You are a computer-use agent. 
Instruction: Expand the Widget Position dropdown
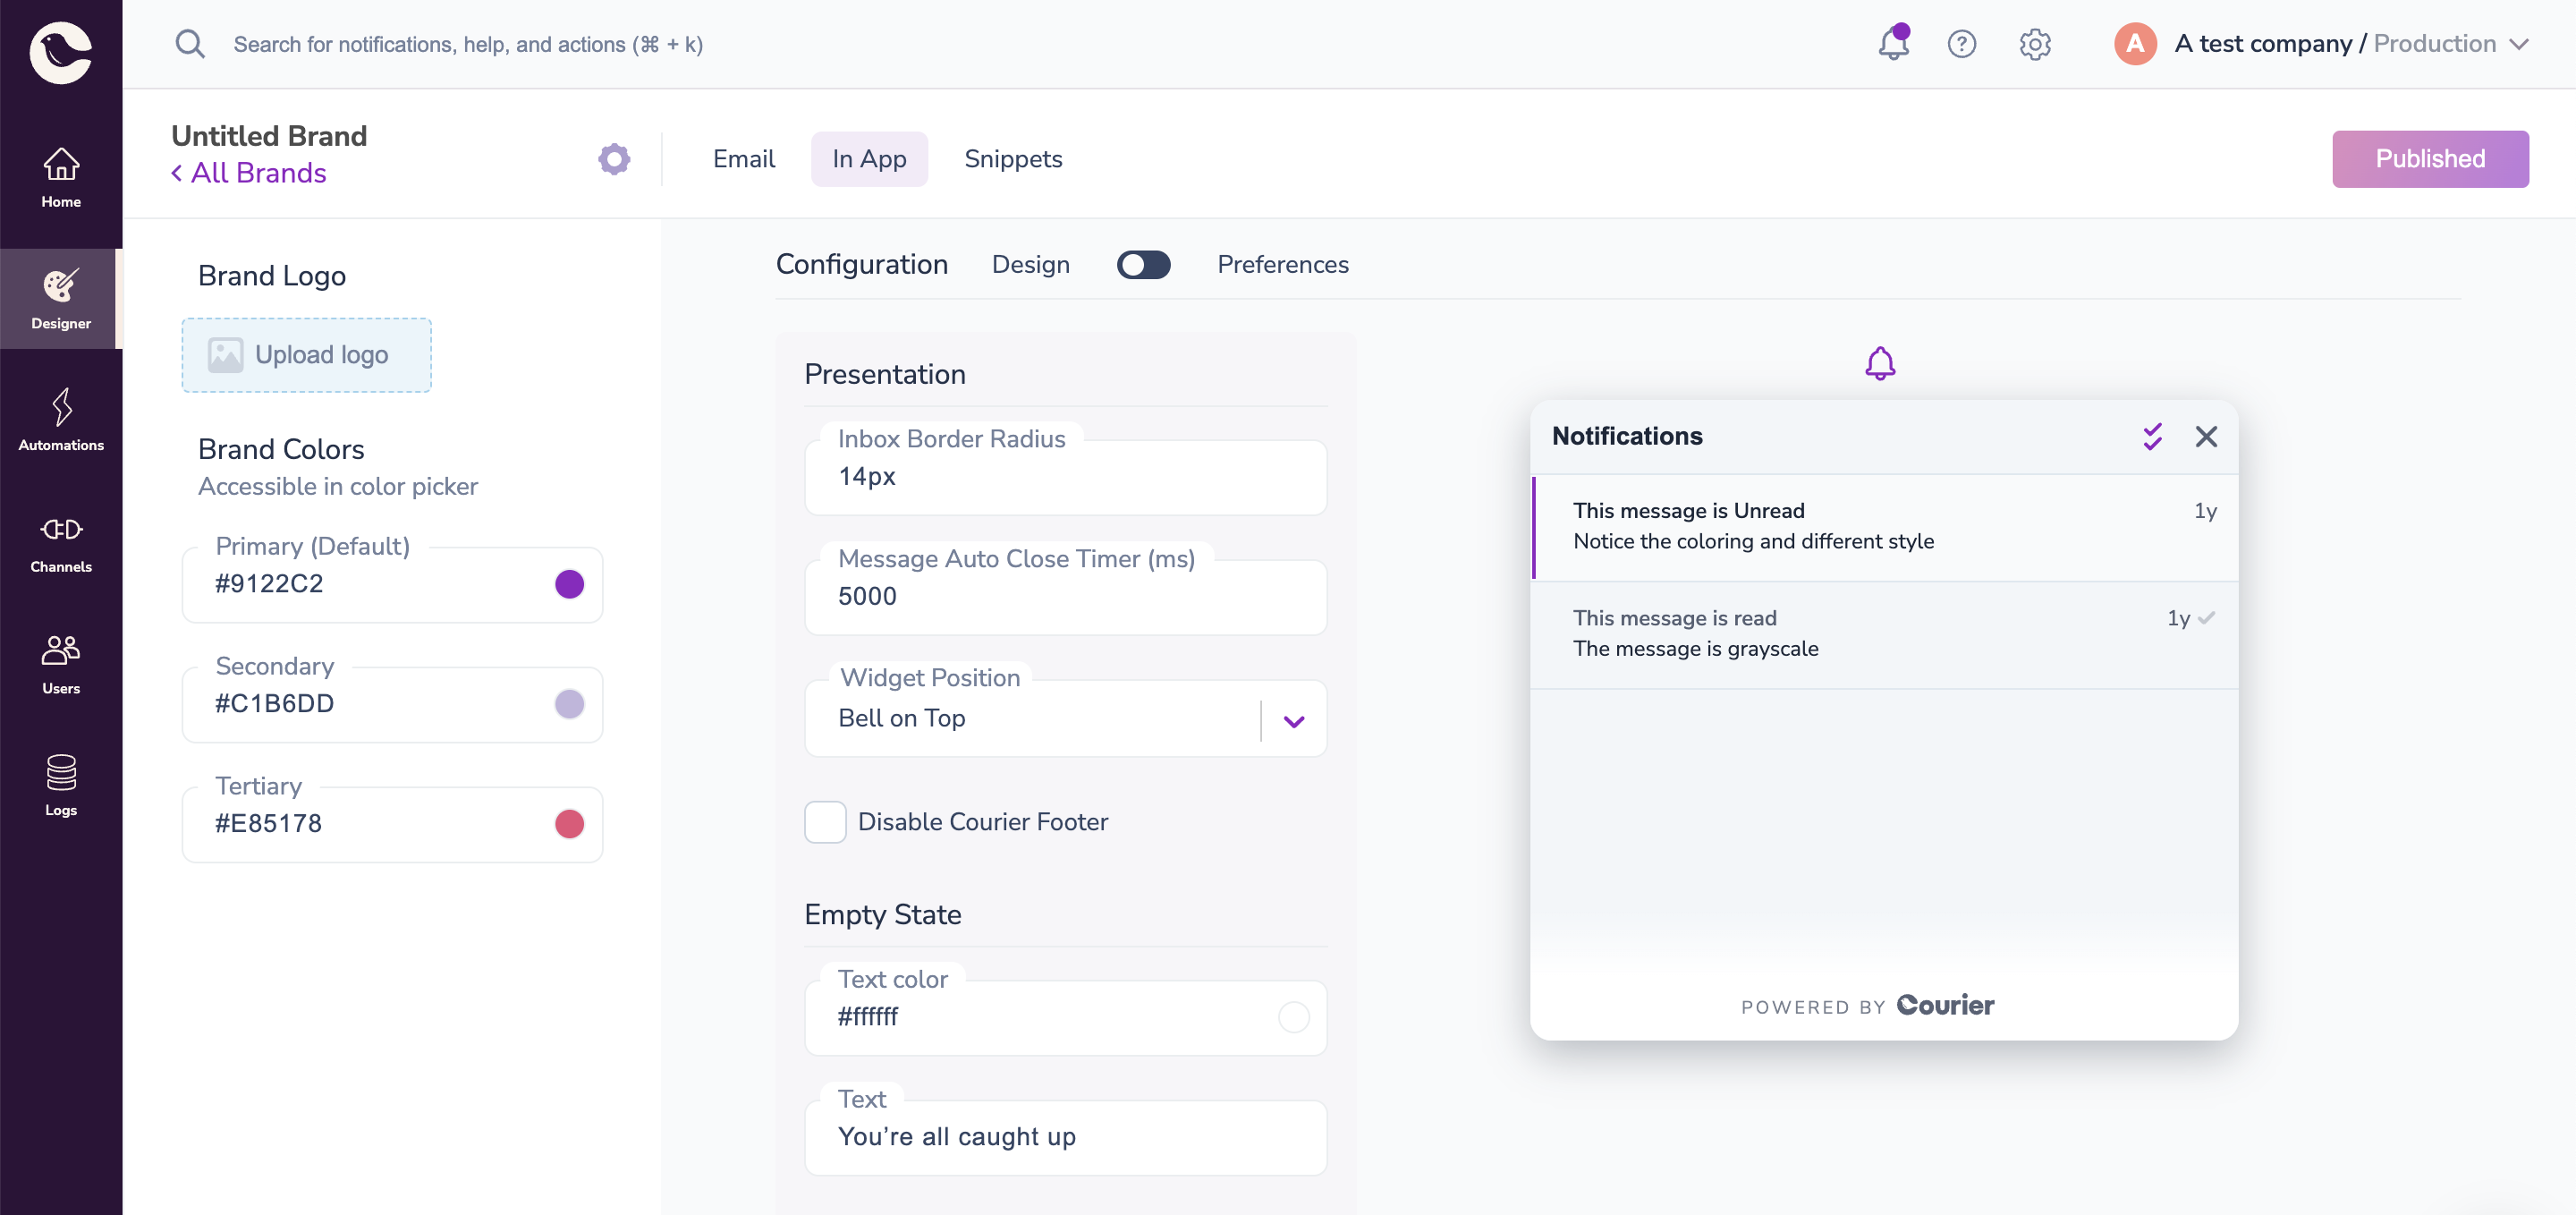(1293, 720)
